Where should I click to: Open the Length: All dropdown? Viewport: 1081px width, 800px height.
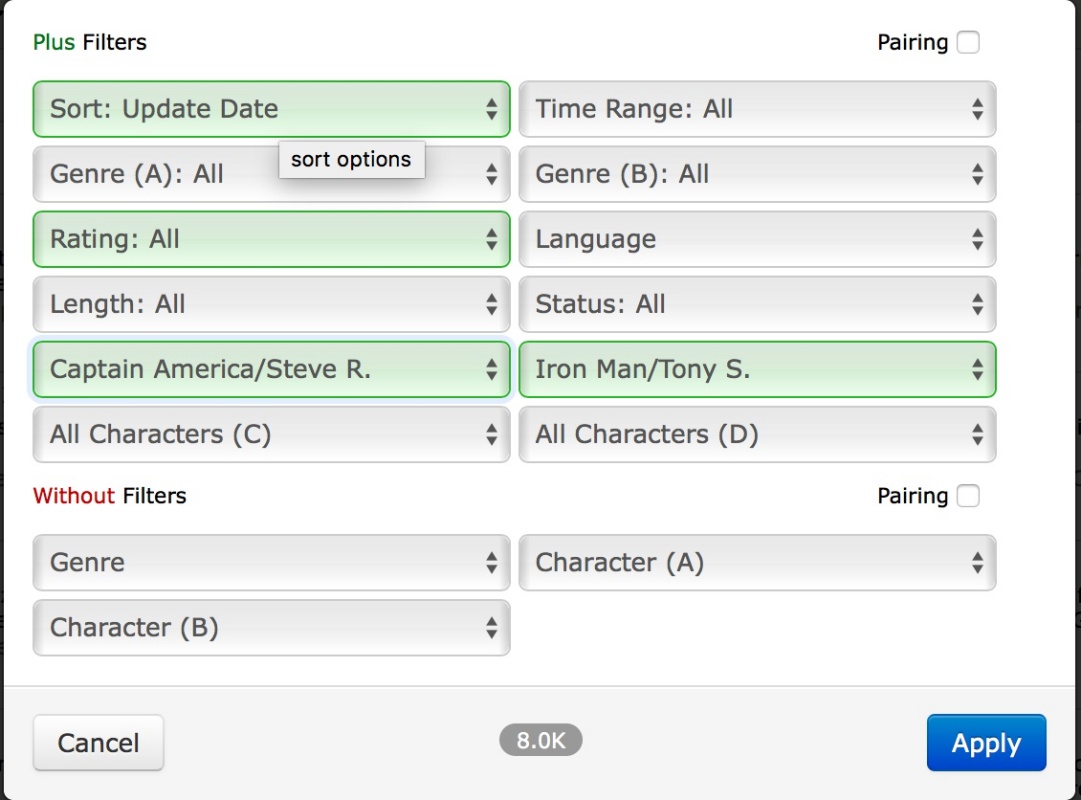[x=271, y=304]
